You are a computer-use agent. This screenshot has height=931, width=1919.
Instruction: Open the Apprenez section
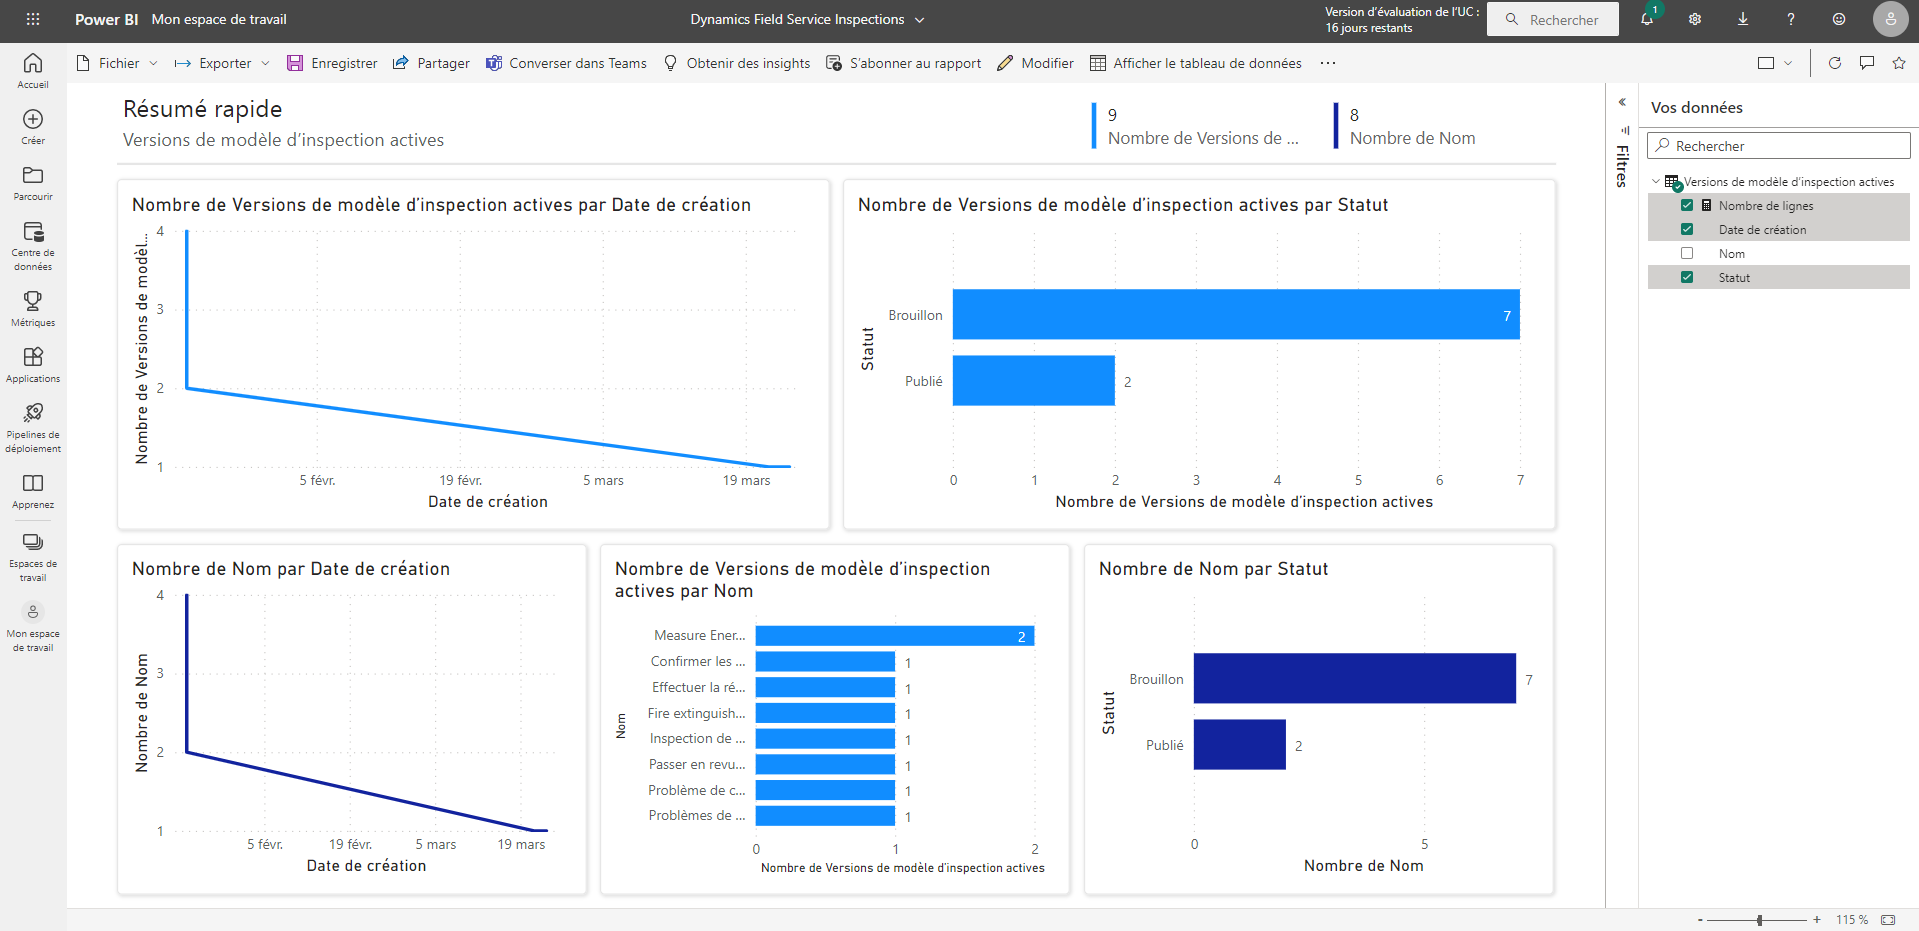(33, 491)
